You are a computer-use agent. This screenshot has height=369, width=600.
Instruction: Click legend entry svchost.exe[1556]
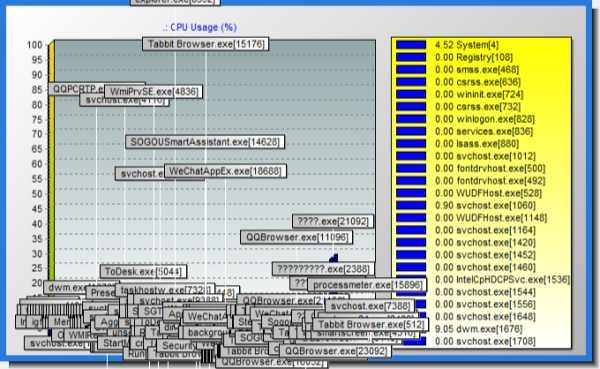pos(485,304)
